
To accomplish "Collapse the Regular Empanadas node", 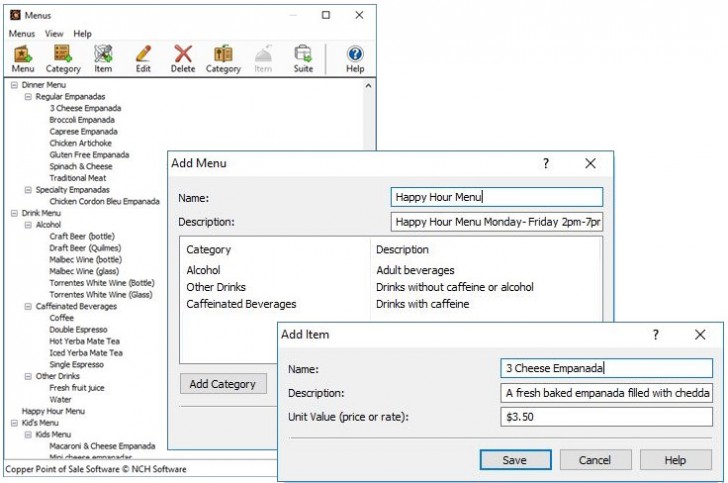I will [28, 97].
